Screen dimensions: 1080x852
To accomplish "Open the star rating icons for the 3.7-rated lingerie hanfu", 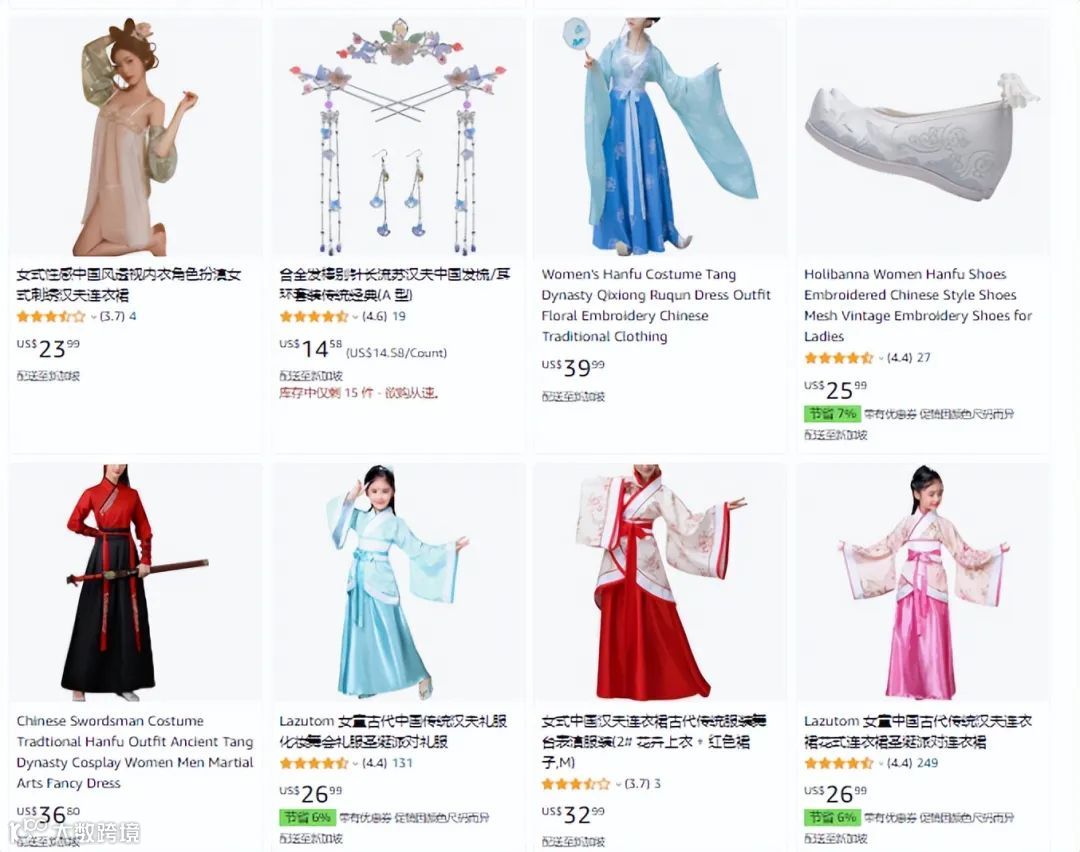I will pyautogui.click(x=51, y=317).
